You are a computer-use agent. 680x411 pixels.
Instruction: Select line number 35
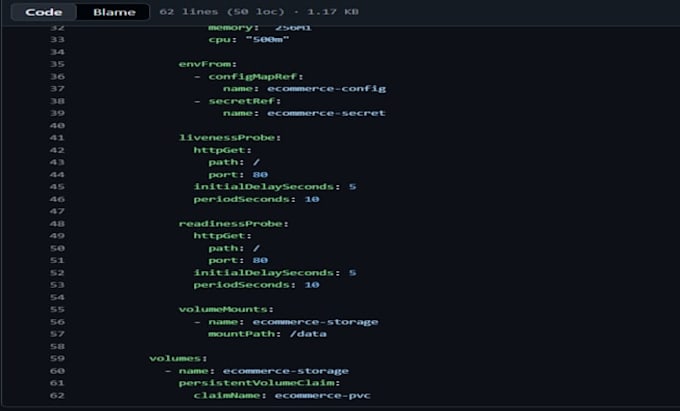click(57, 64)
